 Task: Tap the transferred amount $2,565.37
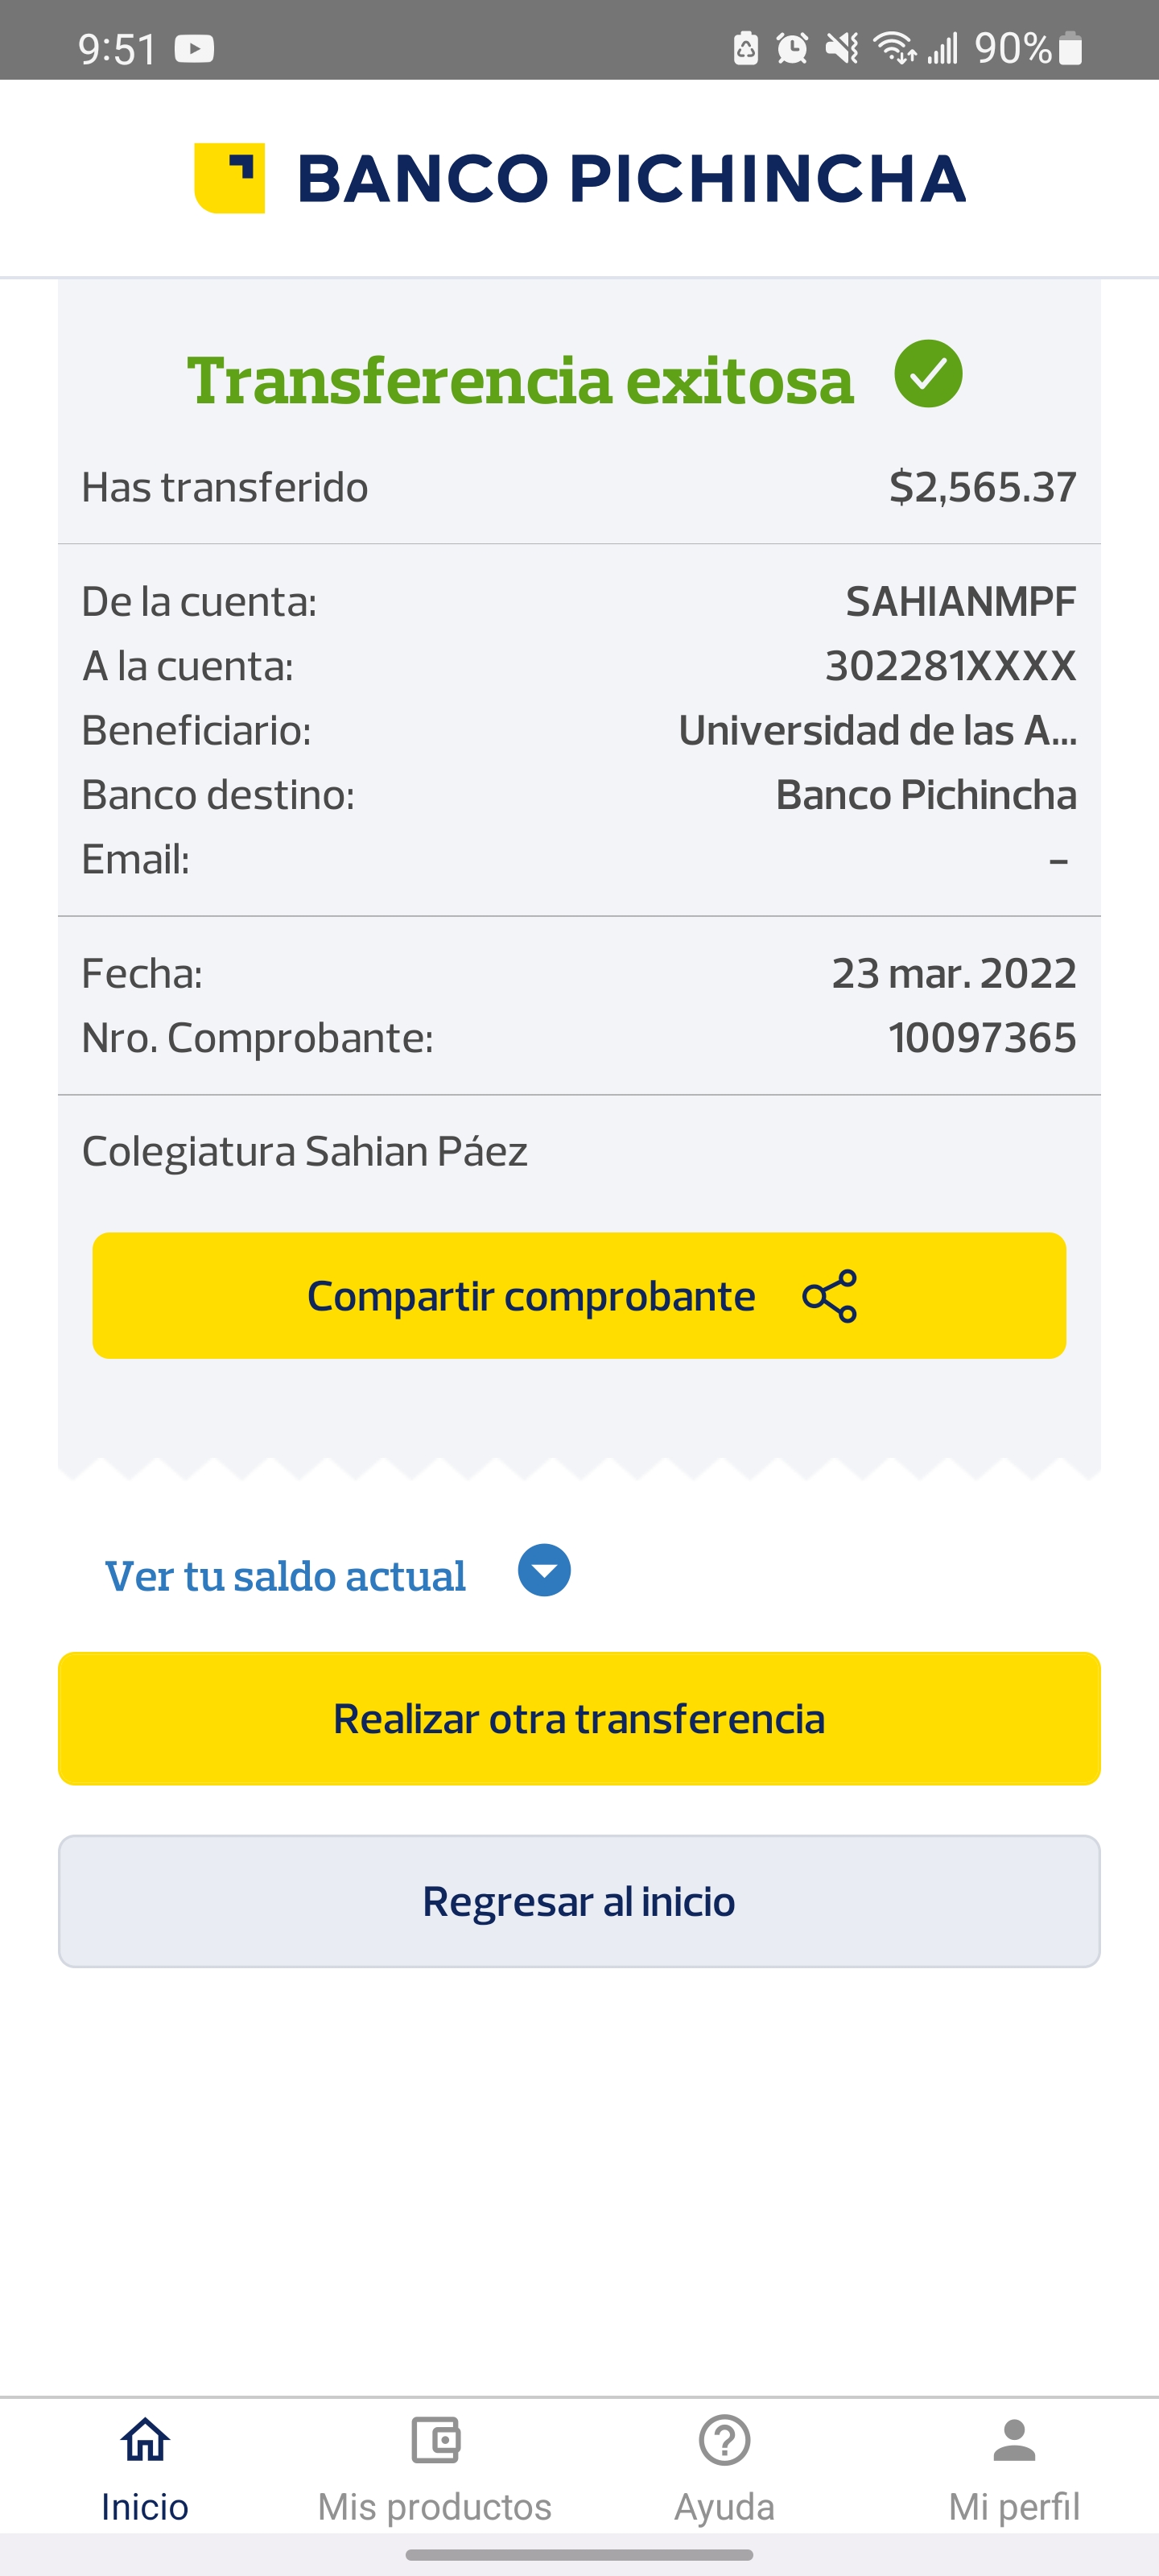tap(982, 487)
